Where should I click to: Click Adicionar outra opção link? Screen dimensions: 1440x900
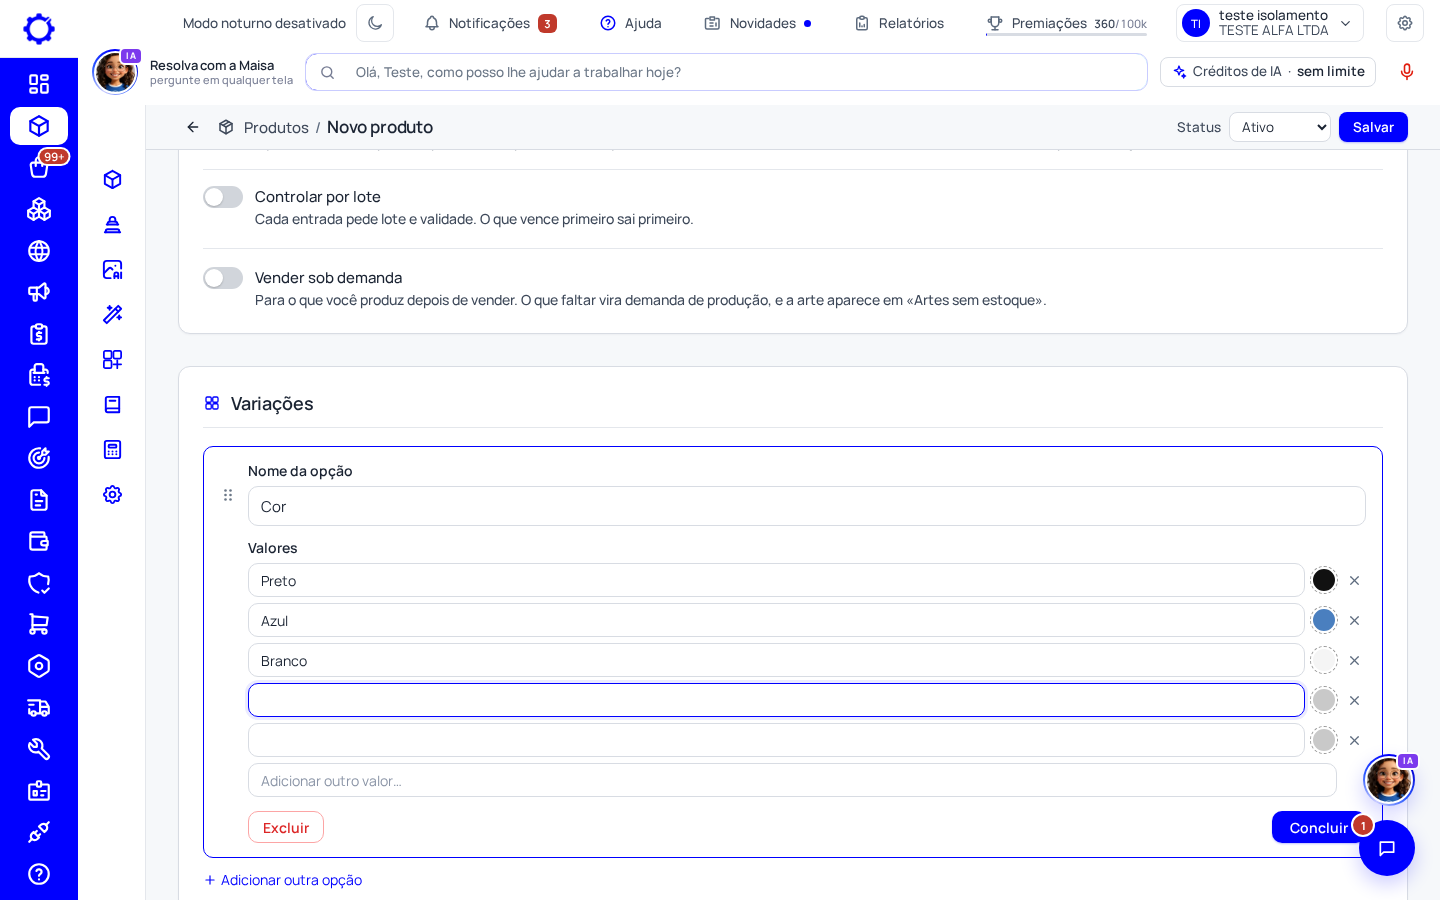click(x=283, y=880)
